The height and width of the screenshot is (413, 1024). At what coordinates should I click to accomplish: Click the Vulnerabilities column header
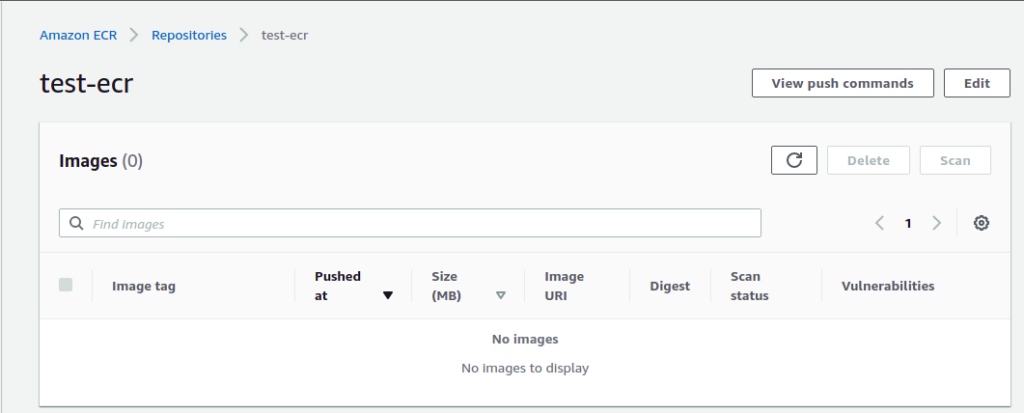[x=888, y=286]
